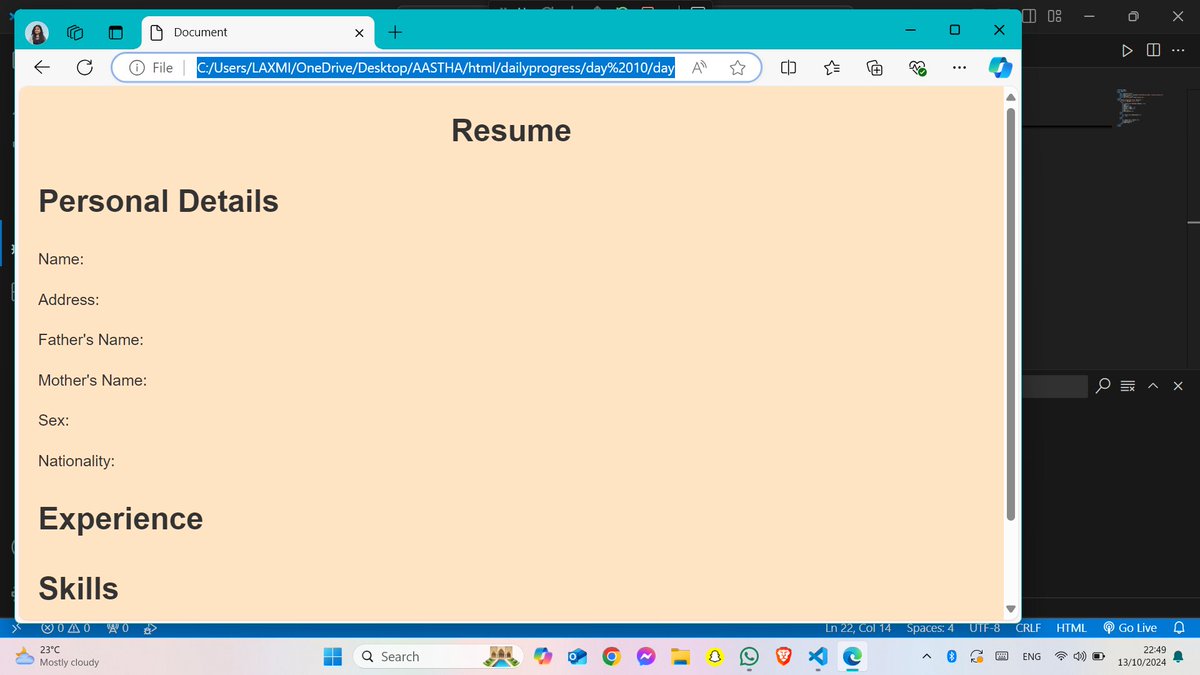Open a new tab with plus button

click(395, 32)
